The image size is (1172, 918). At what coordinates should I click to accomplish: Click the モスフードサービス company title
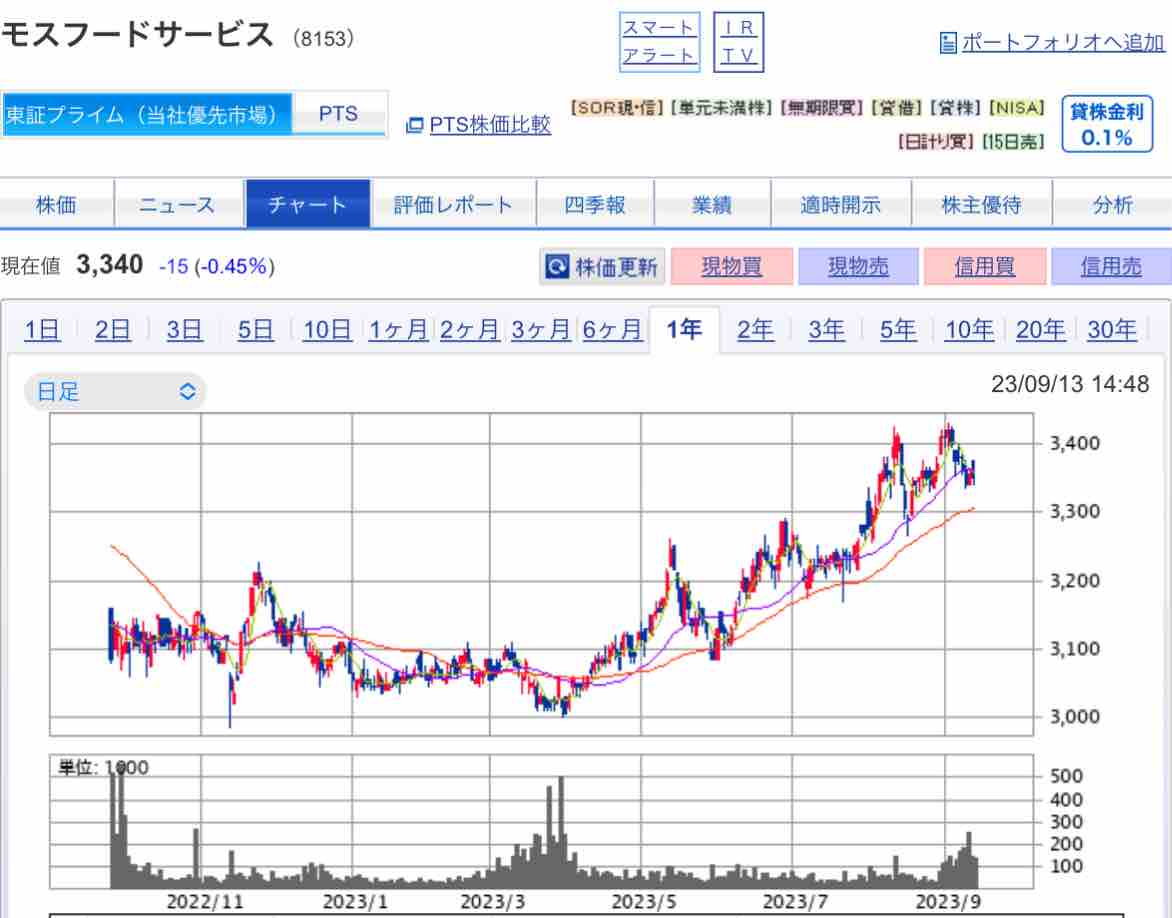138,34
